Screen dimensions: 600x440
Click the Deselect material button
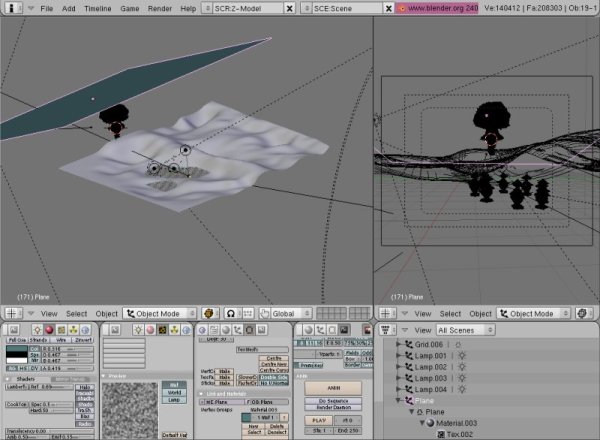(277, 432)
